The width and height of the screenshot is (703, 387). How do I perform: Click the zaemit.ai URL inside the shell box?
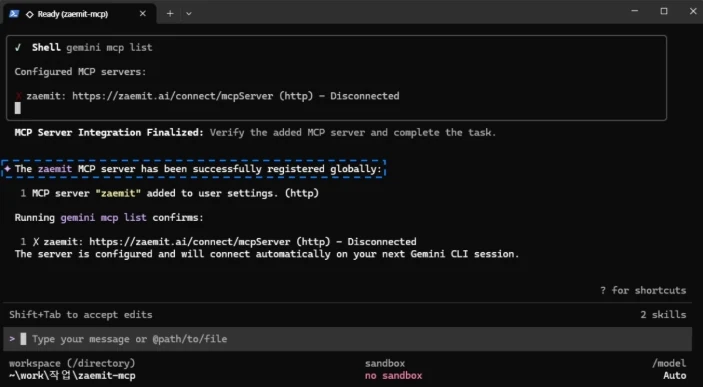click(173, 96)
